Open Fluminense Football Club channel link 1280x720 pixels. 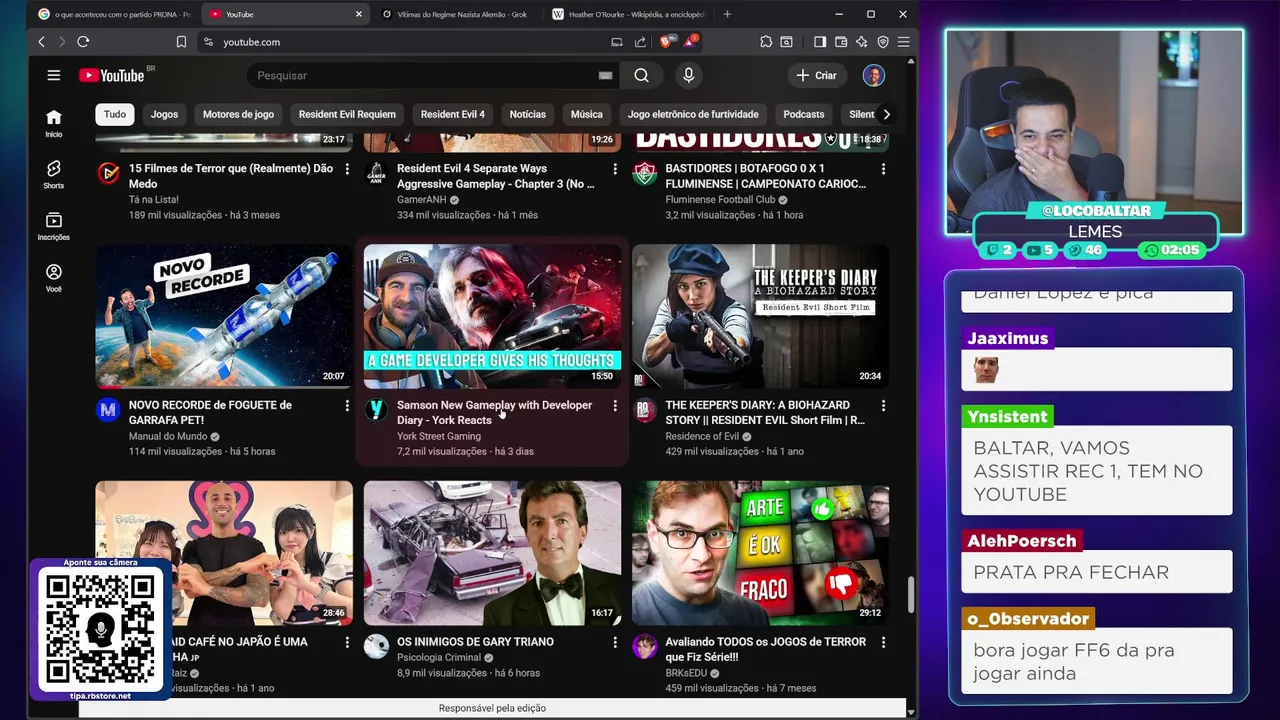[720, 200]
